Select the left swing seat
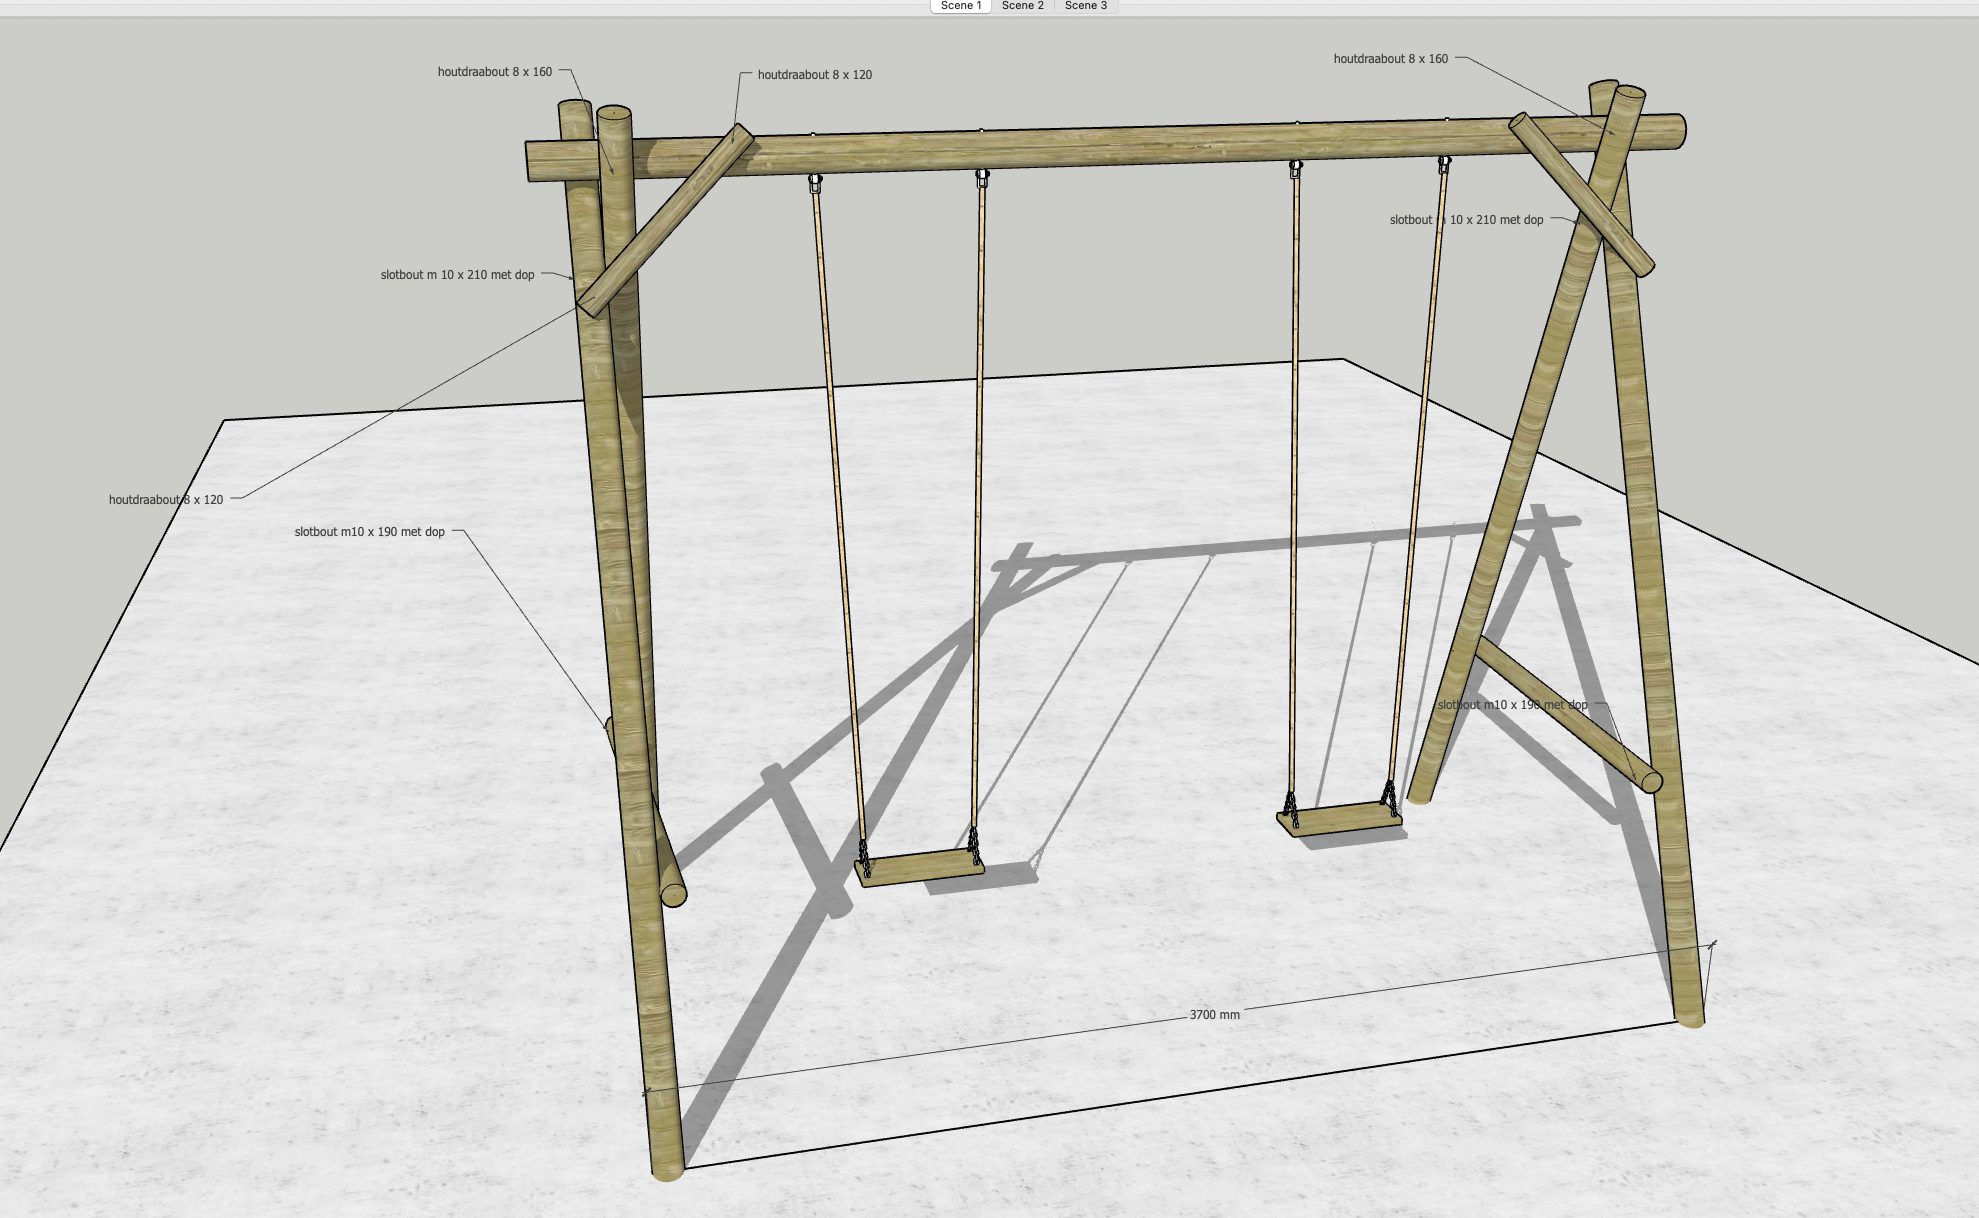Image resolution: width=1979 pixels, height=1218 pixels. click(x=922, y=867)
